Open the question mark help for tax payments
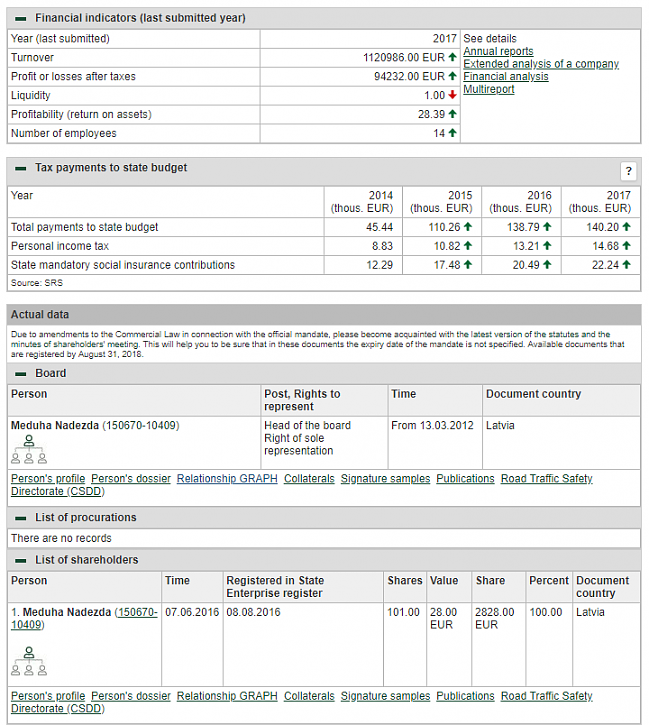This screenshot has width=649, height=725. click(628, 171)
